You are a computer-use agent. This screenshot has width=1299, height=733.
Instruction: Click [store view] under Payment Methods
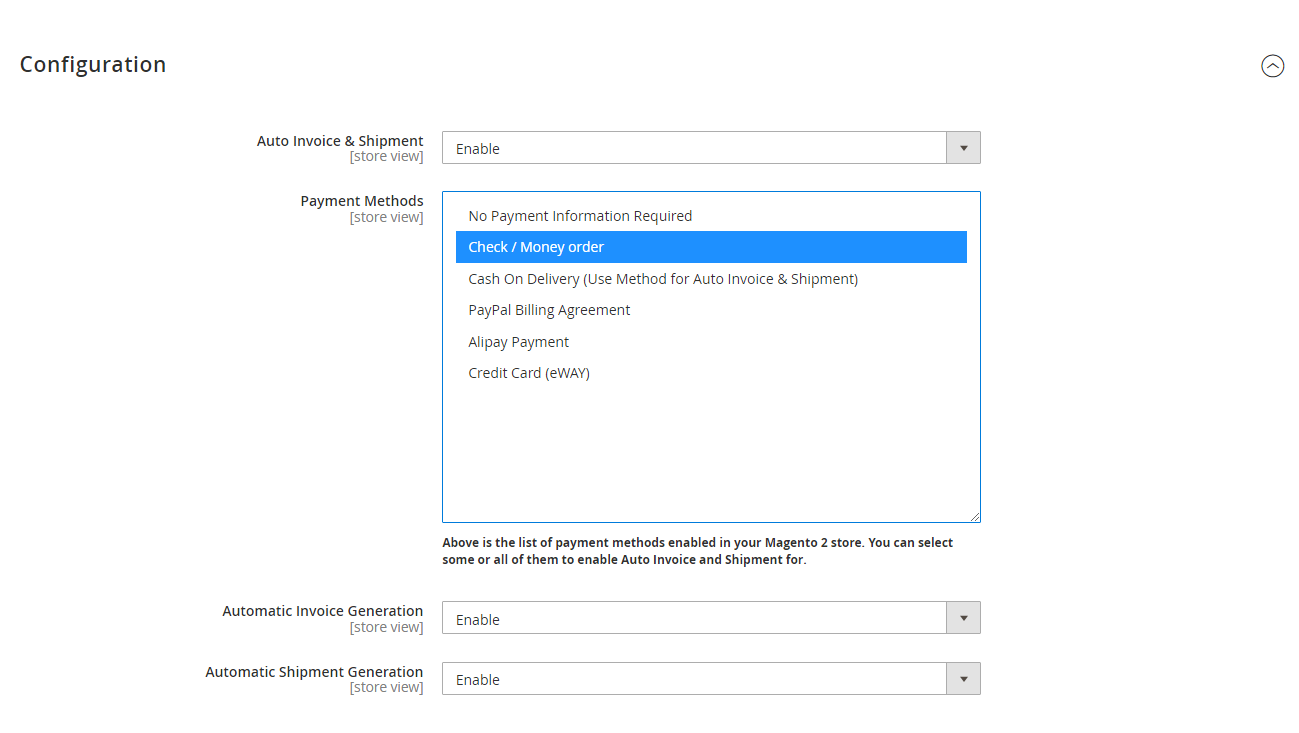(x=387, y=216)
